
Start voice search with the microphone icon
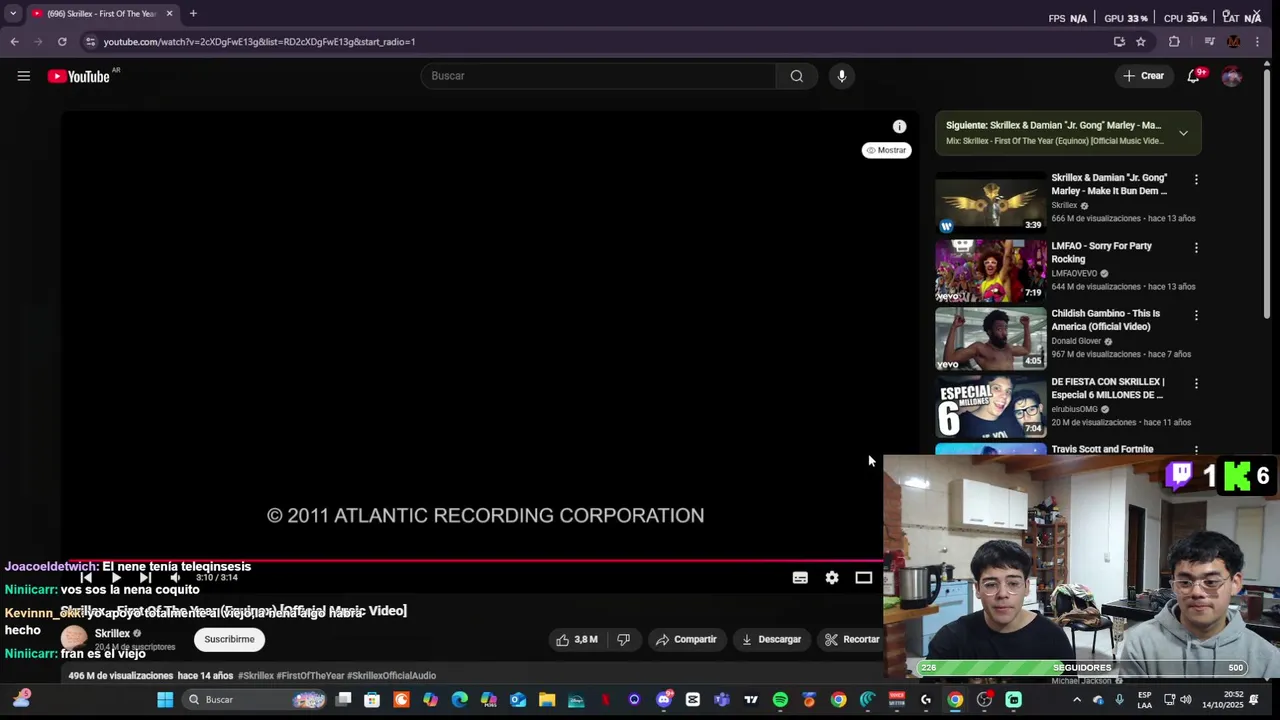[x=842, y=76]
